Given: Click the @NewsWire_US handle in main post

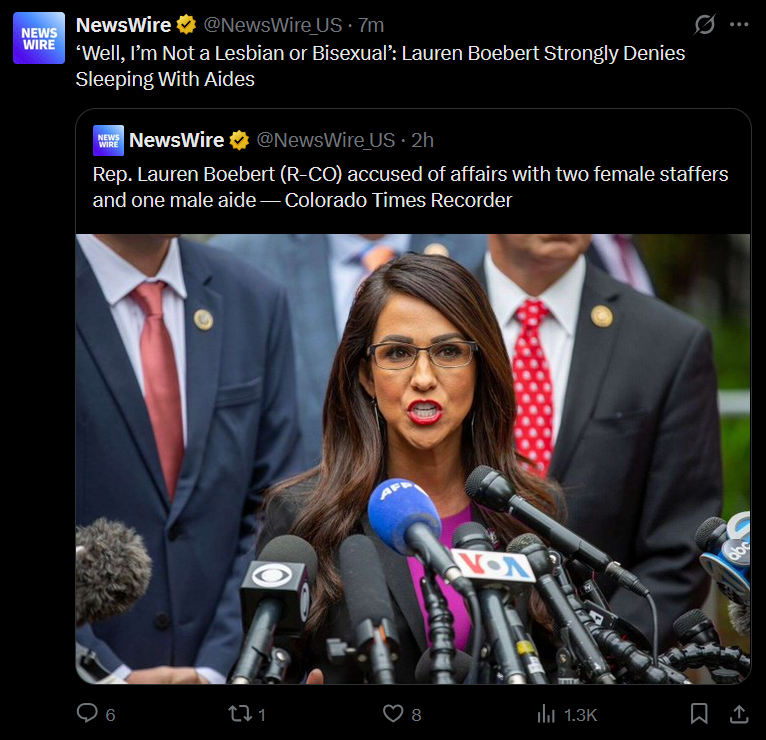Looking at the screenshot, I should (273, 25).
